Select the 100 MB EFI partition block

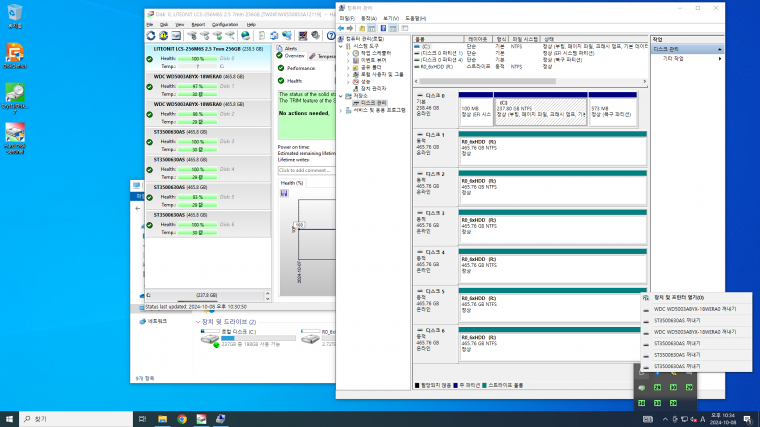coord(476,109)
